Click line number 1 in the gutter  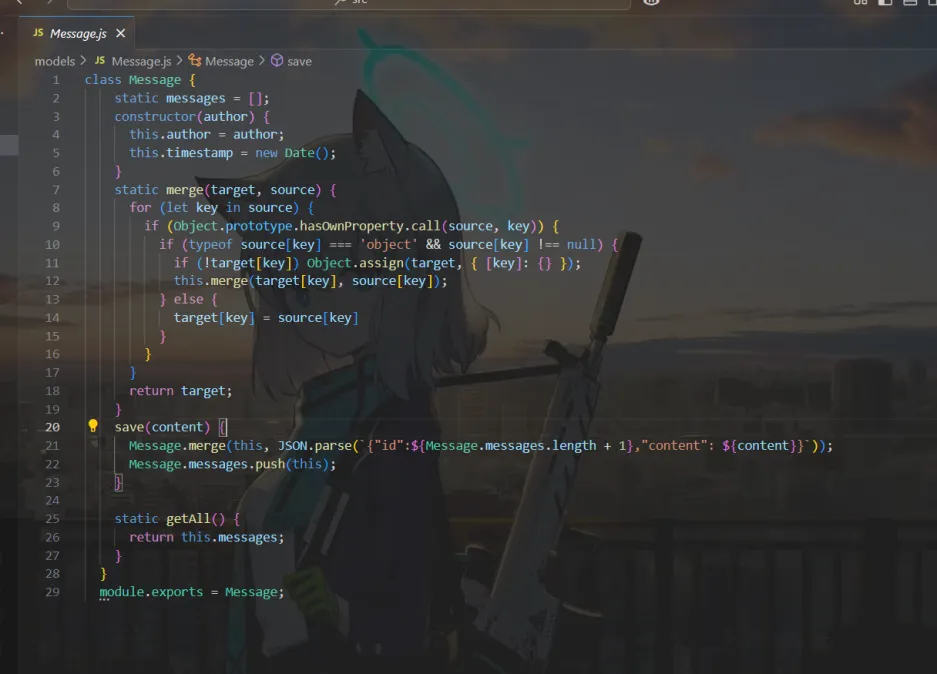(56, 80)
